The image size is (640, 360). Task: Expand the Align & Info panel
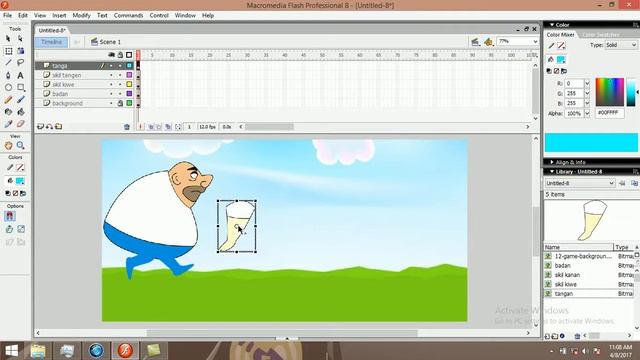click(x=552, y=162)
